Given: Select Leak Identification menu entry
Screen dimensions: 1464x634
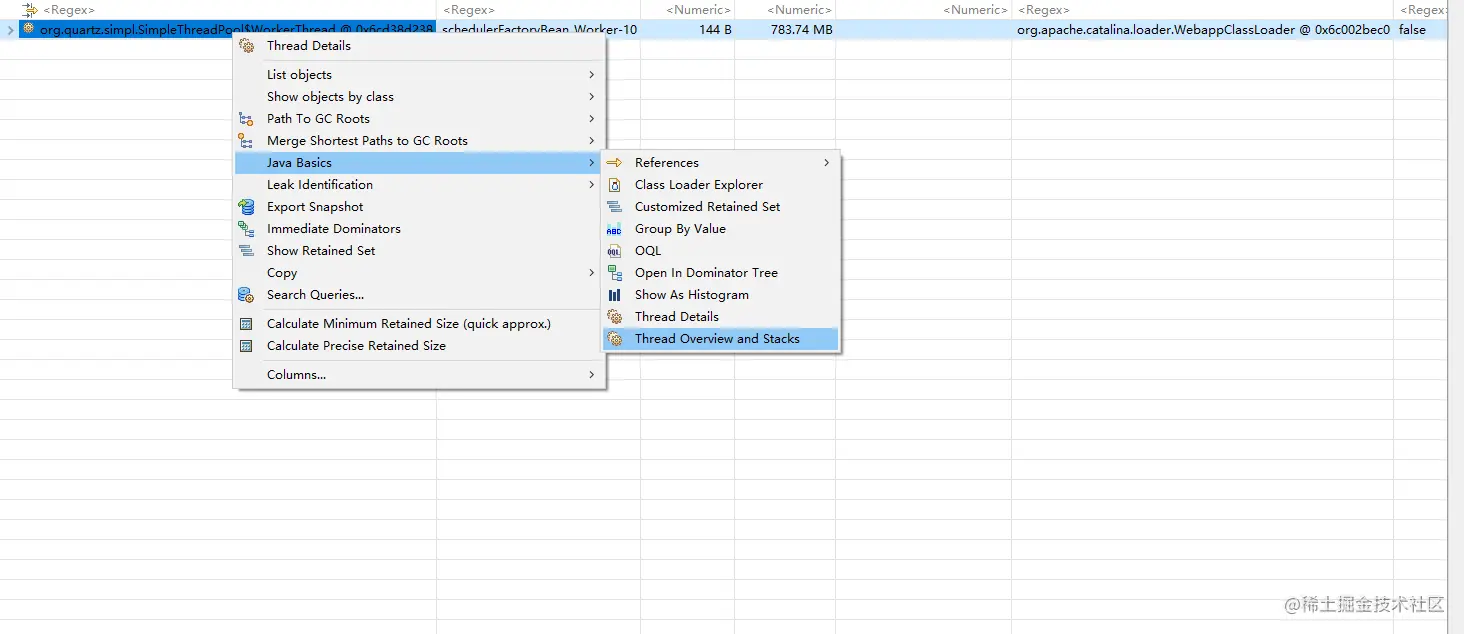Looking at the screenshot, I should click(x=419, y=185).
